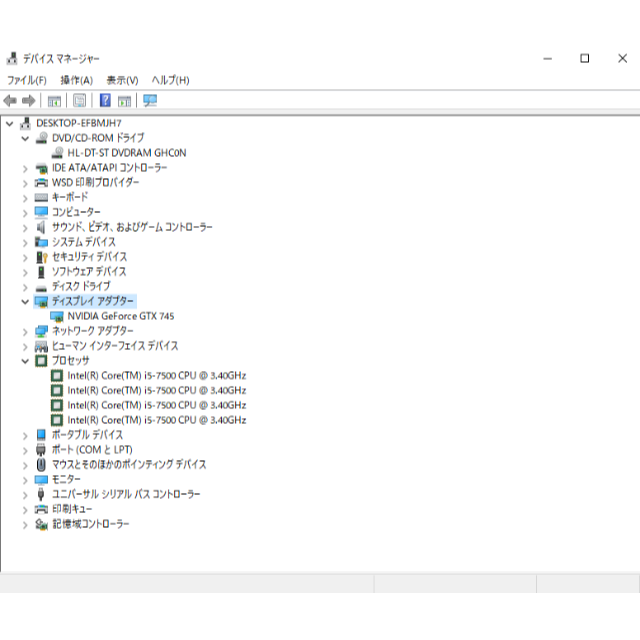
Task: Click the HL-DT-ST DVDRAM device icon
Action: (x=57, y=153)
